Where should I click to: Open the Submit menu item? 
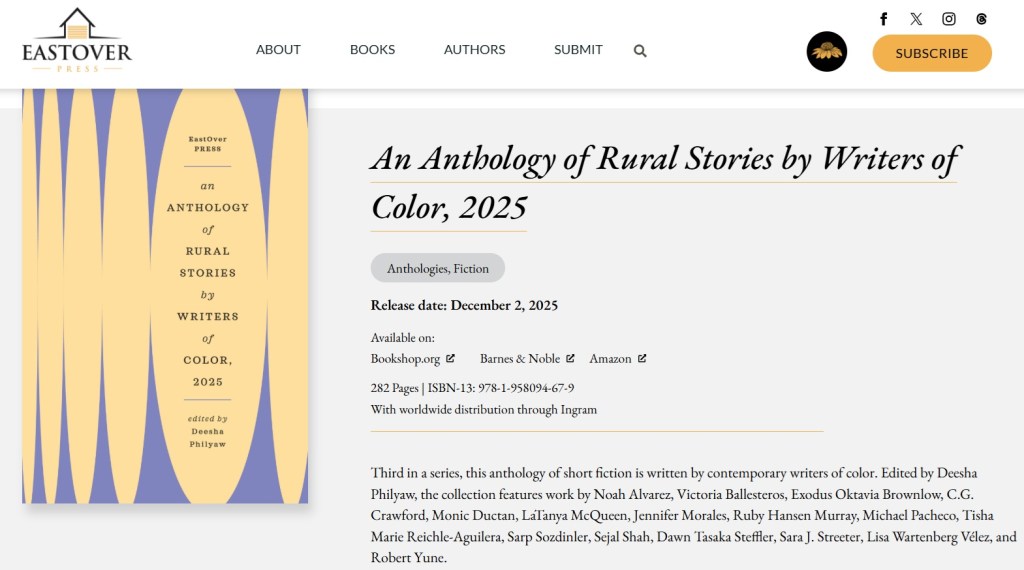pyautogui.click(x=578, y=50)
